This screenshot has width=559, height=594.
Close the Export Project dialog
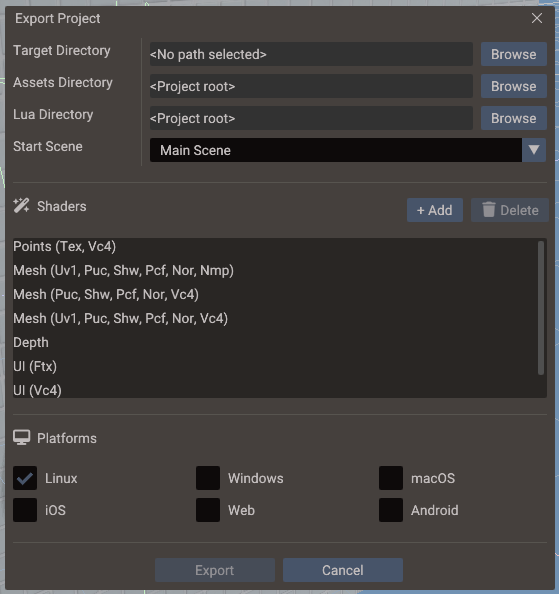coord(537,18)
